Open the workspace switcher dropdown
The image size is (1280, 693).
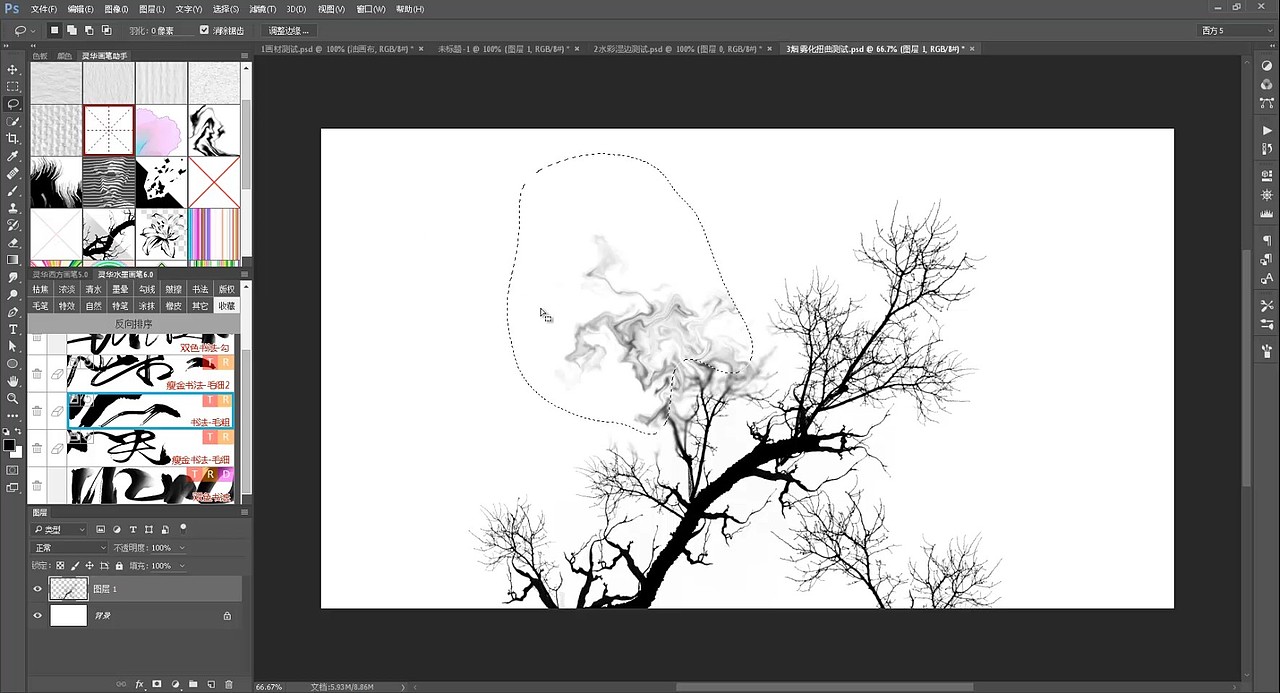pyautogui.click(x=1237, y=31)
